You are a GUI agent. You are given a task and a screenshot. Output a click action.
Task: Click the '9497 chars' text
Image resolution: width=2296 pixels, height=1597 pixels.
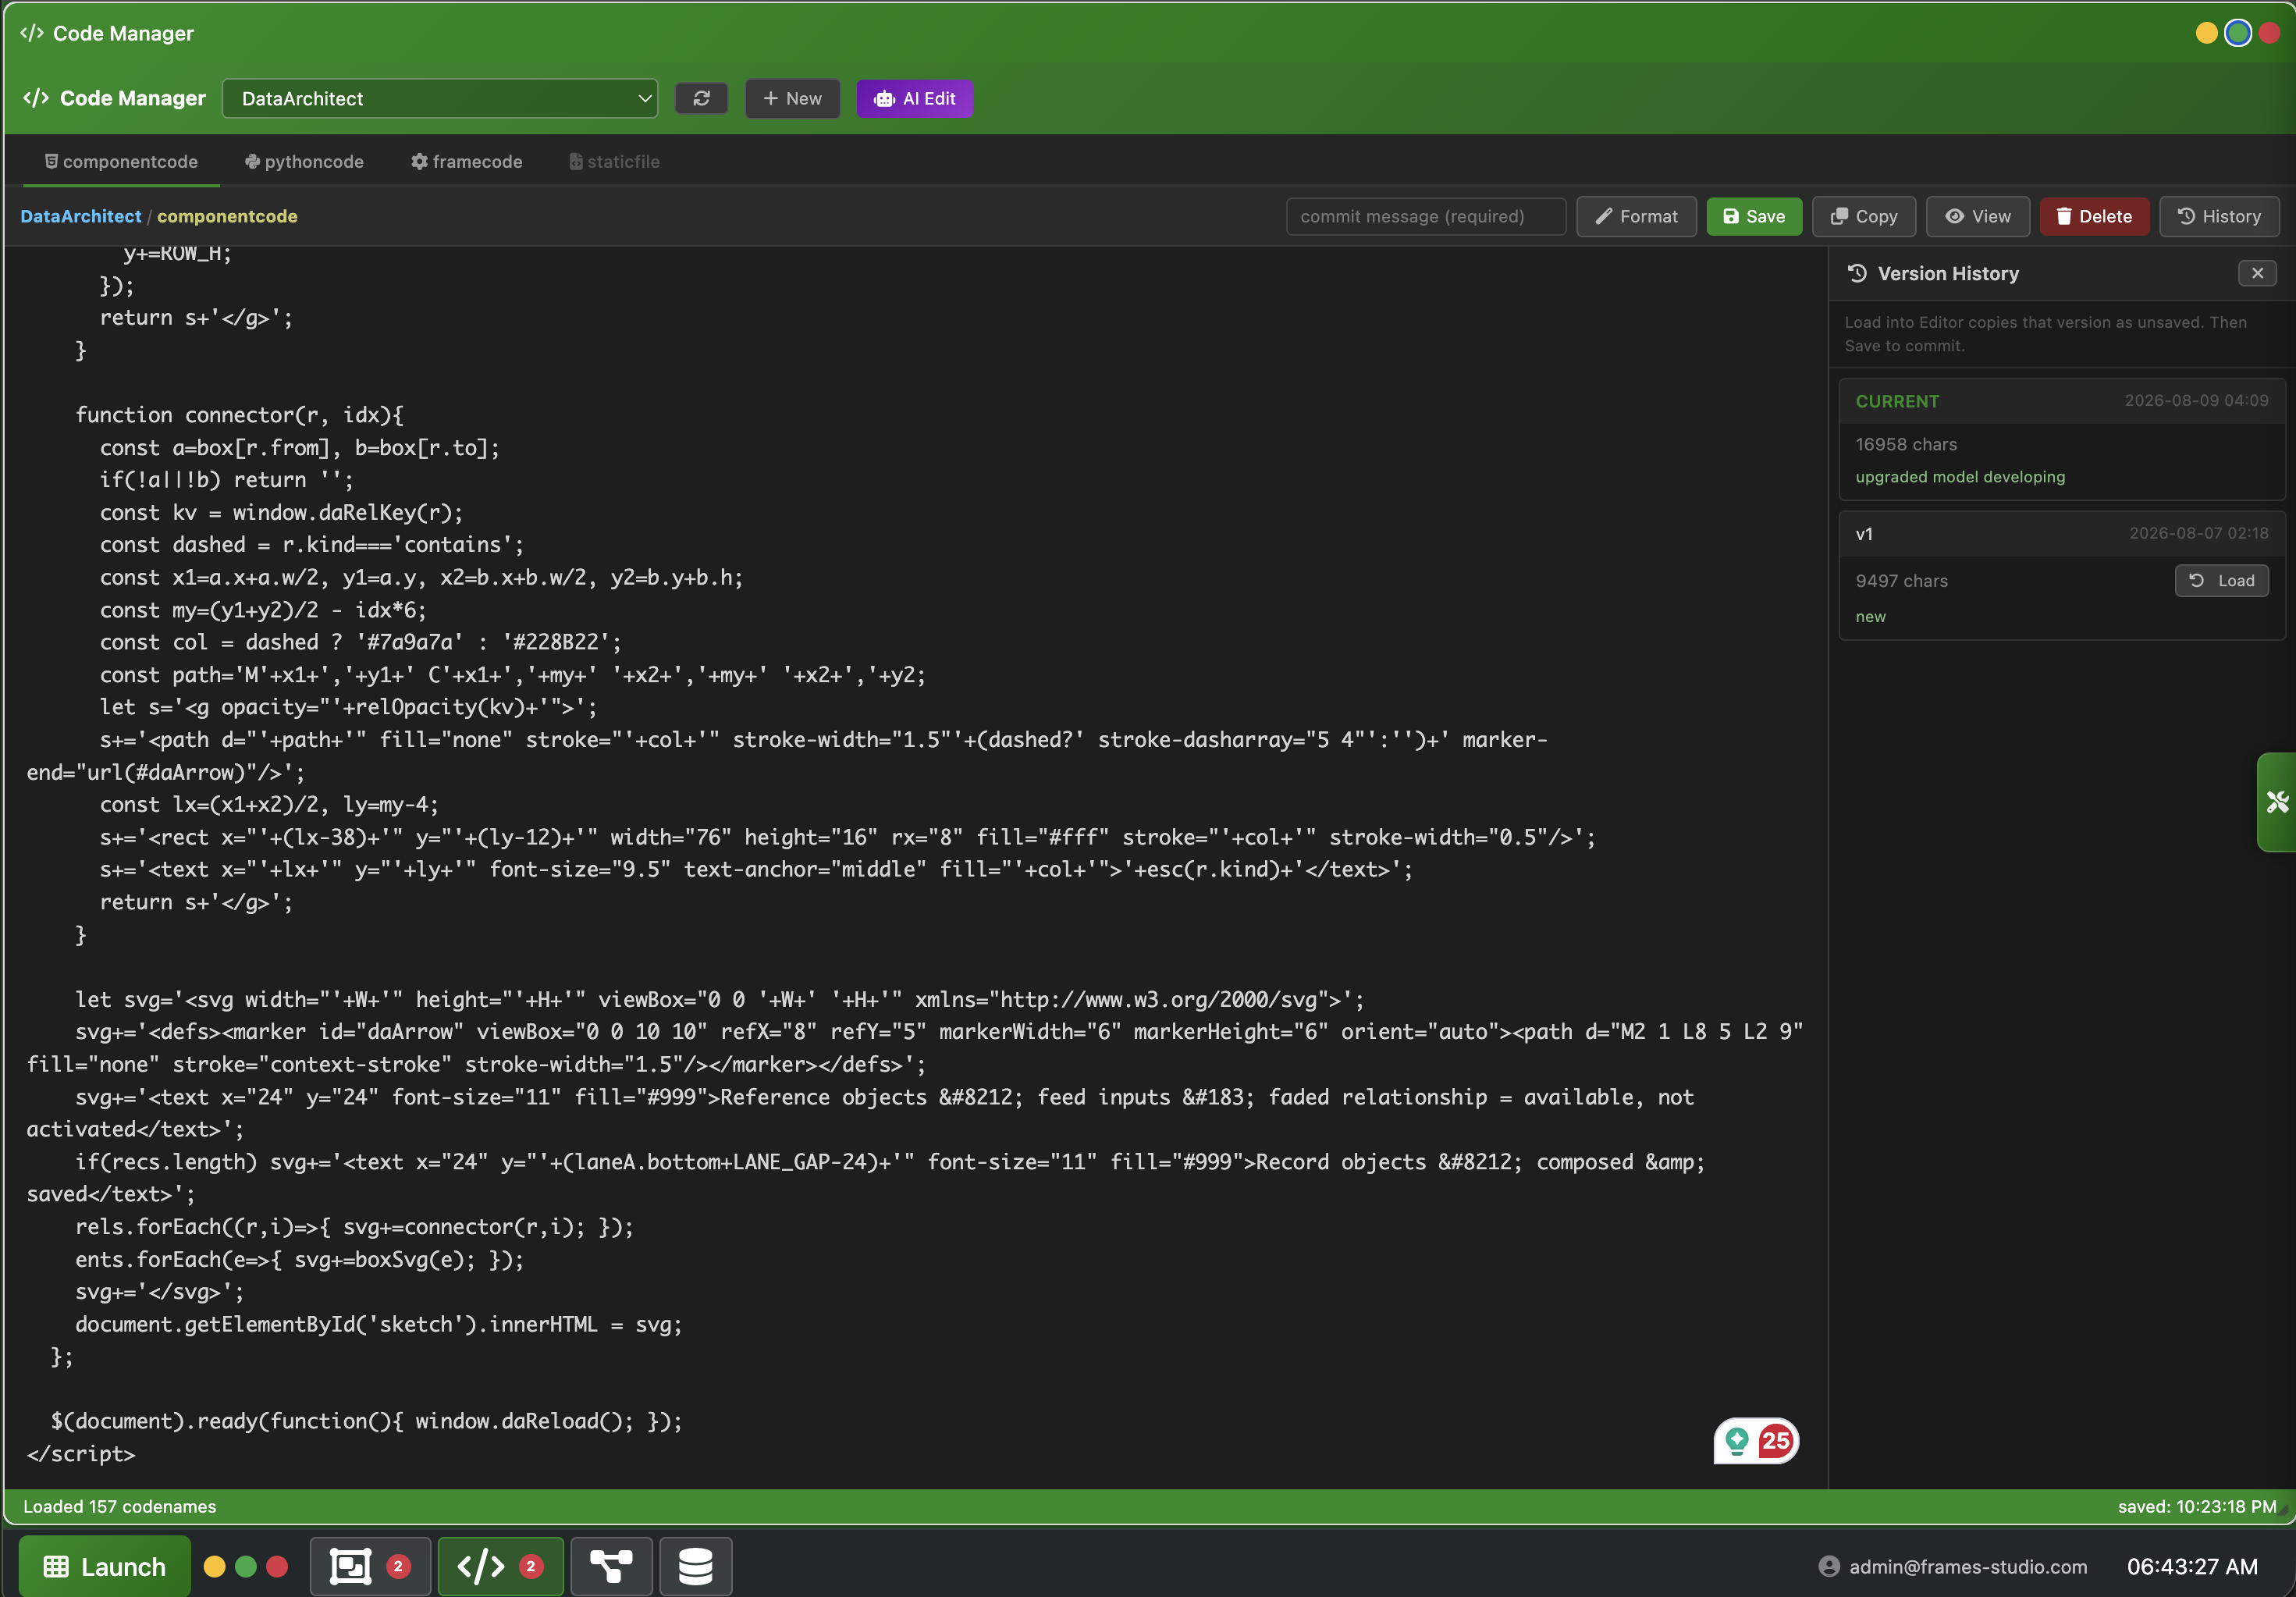click(x=1901, y=581)
